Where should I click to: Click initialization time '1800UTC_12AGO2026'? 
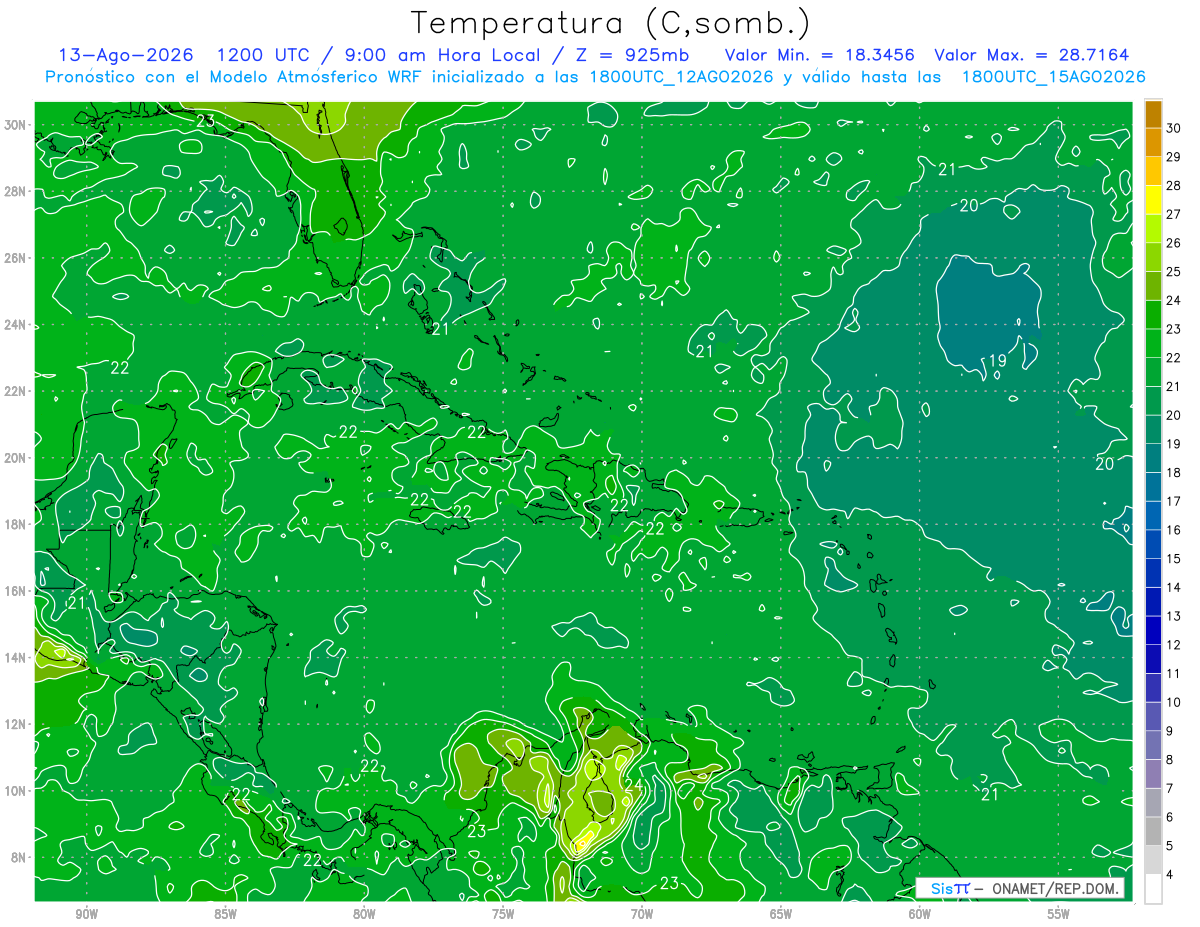[x=681, y=77]
